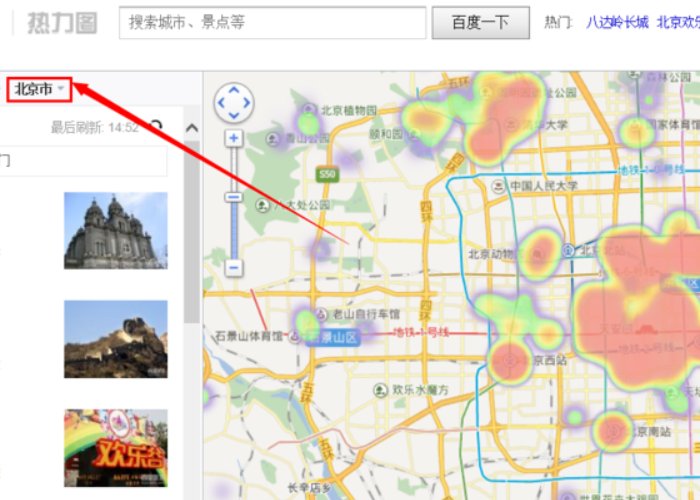The image size is (700, 500).
Task: Click the S50 highway shield
Action: 327,174
